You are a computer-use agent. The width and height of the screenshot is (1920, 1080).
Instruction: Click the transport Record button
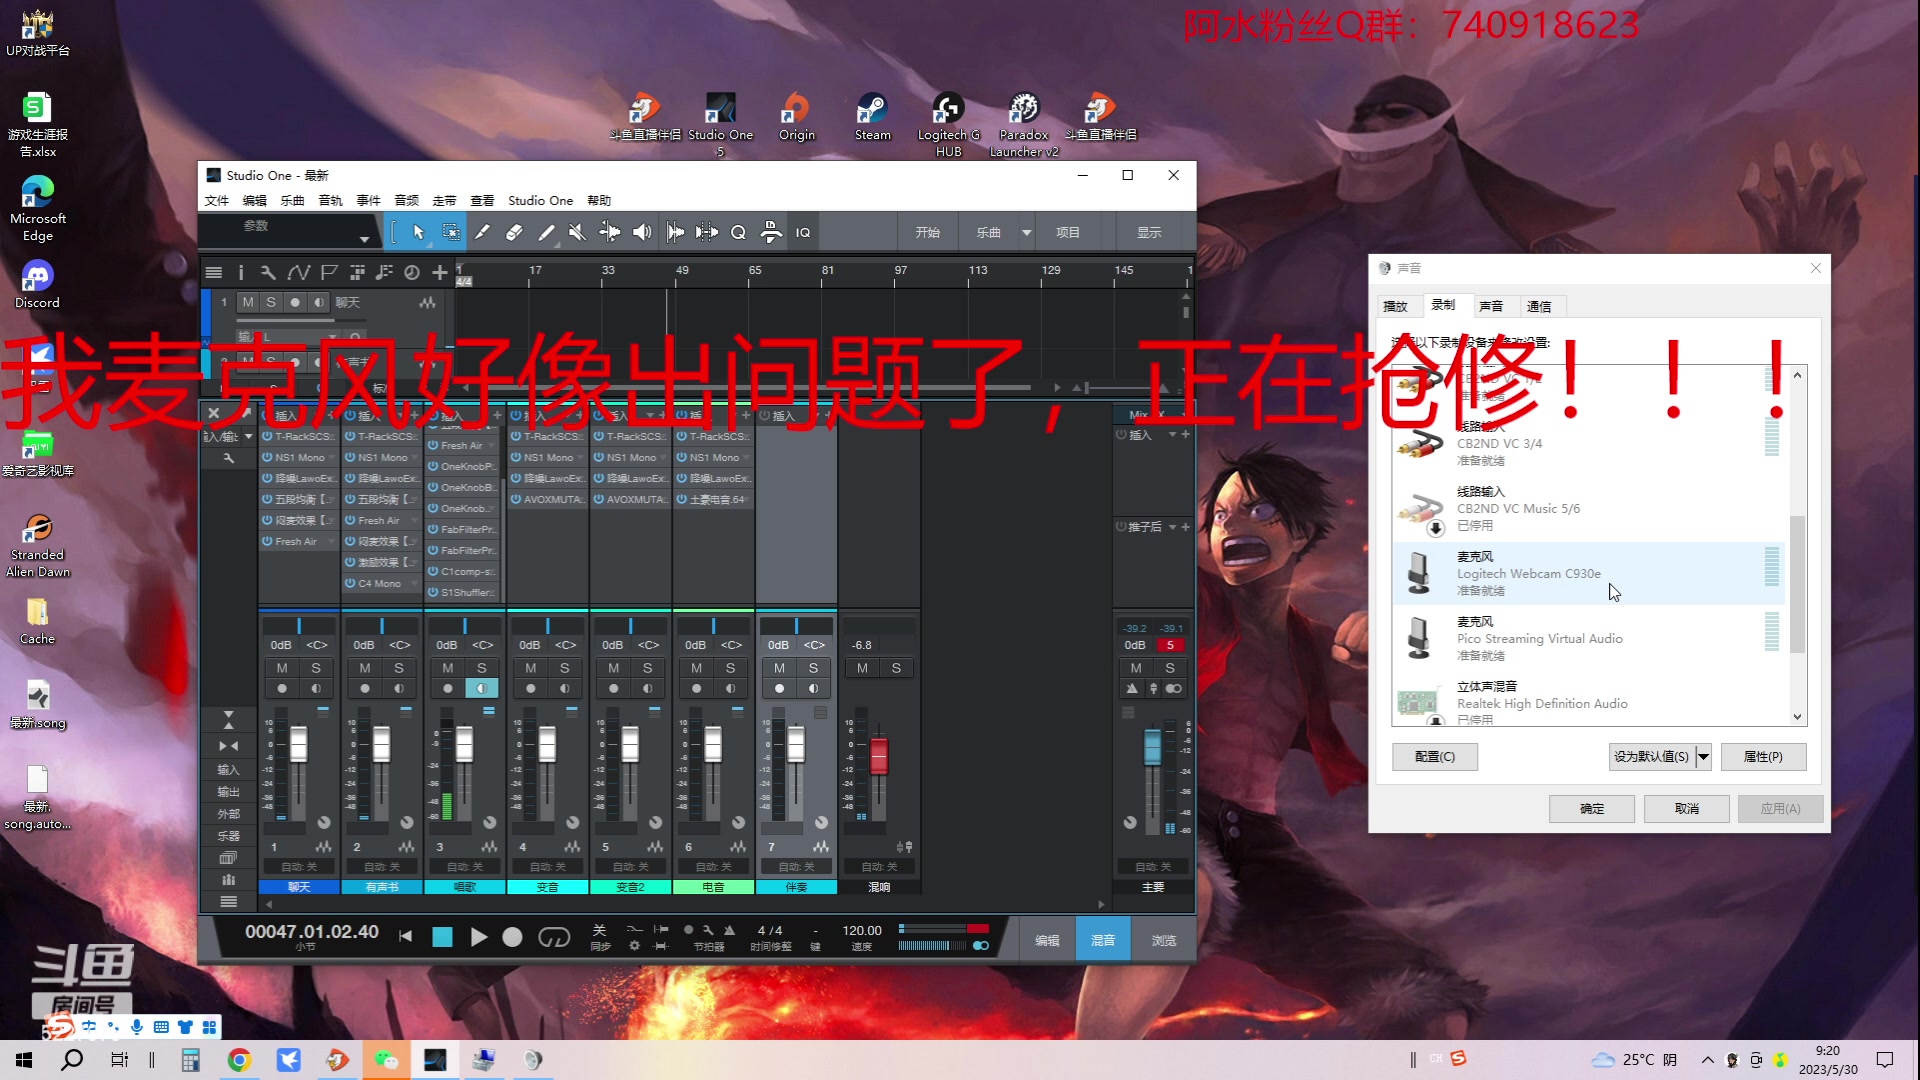tap(512, 937)
